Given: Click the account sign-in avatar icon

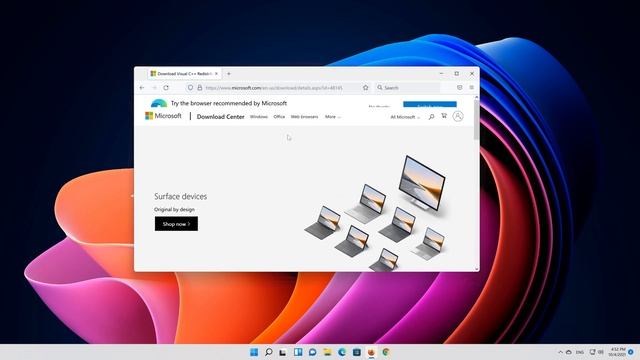Looking at the screenshot, I should click(x=458, y=116).
